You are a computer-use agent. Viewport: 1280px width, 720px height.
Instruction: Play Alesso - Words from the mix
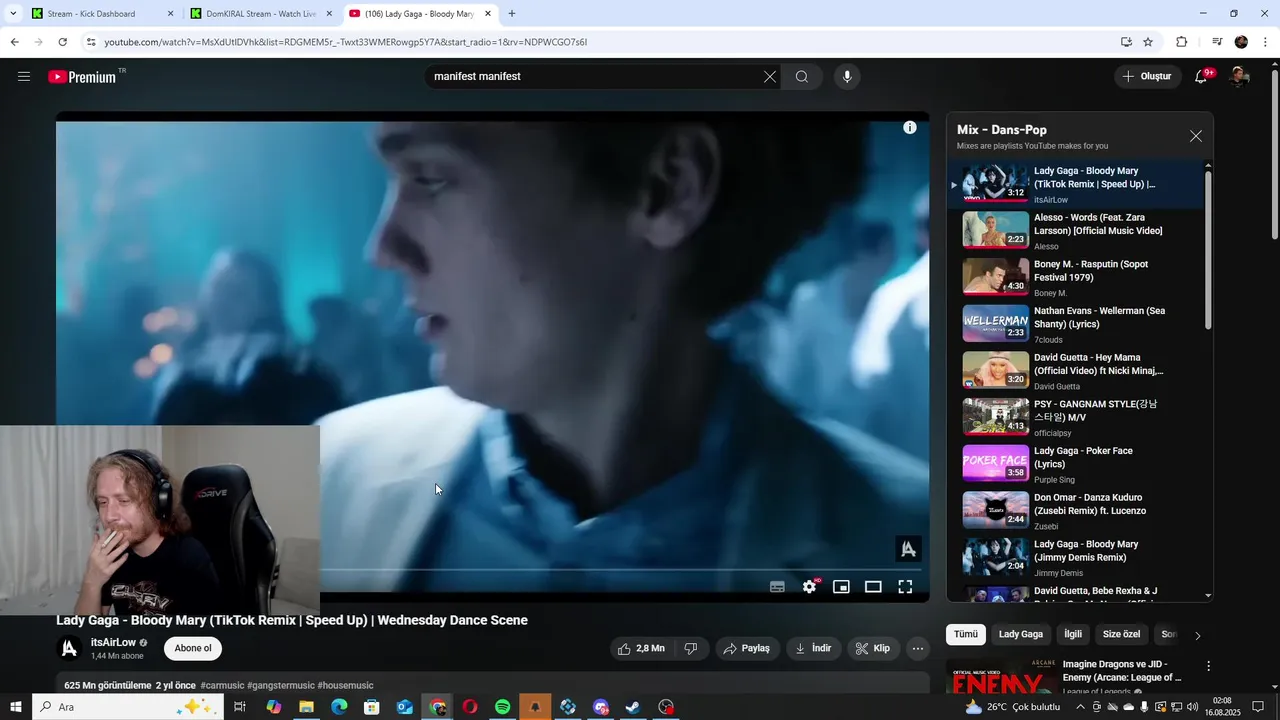[x=1076, y=231]
